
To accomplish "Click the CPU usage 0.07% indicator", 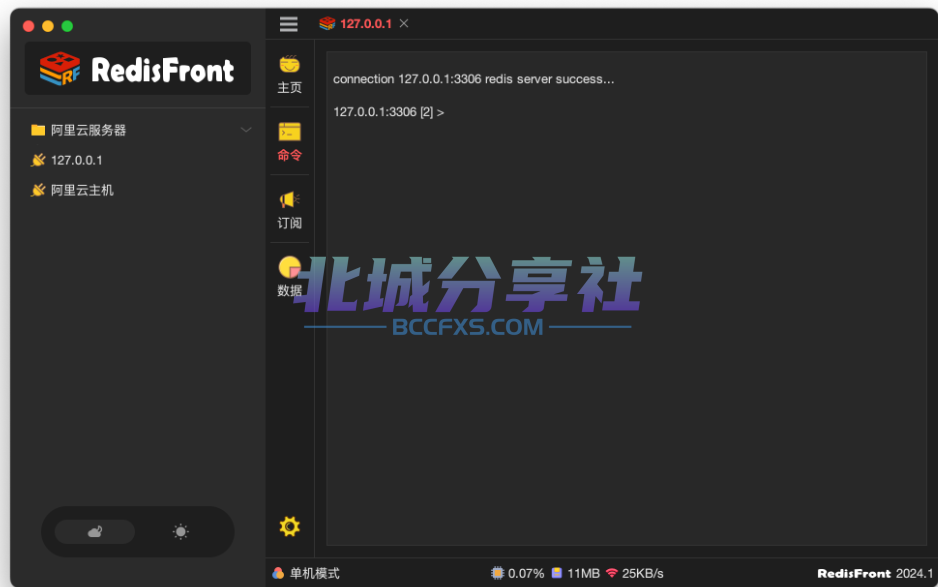I will click(x=517, y=573).
